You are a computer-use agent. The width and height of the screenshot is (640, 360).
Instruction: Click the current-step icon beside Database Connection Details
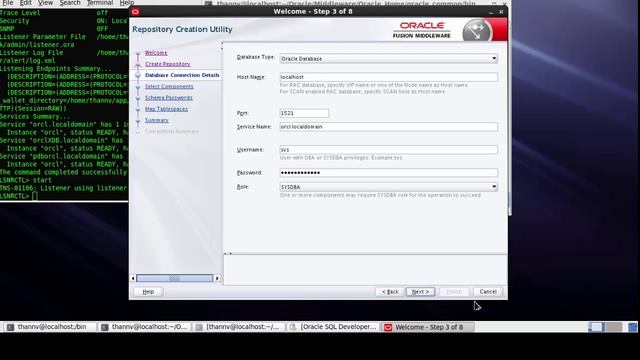click(138, 76)
